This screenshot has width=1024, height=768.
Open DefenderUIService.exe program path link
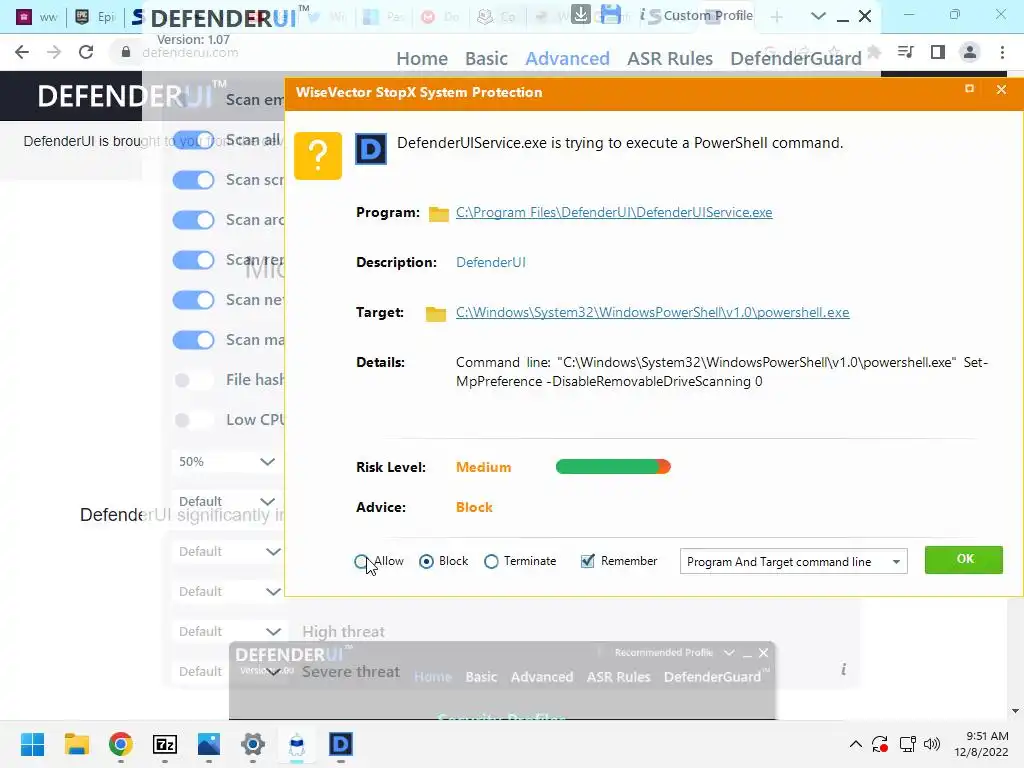click(x=614, y=212)
